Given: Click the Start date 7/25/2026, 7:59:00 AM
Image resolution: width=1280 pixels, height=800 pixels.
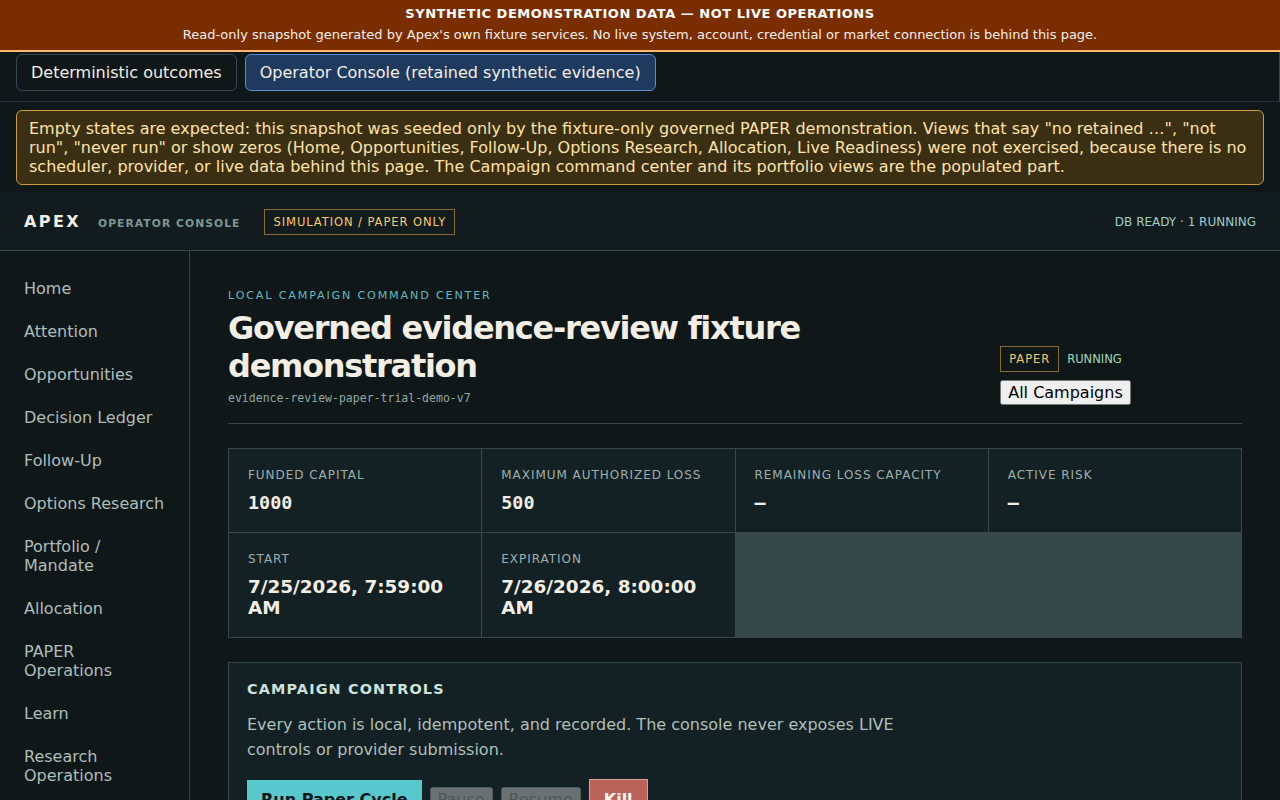Looking at the screenshot, I should (x=345, y=597).
